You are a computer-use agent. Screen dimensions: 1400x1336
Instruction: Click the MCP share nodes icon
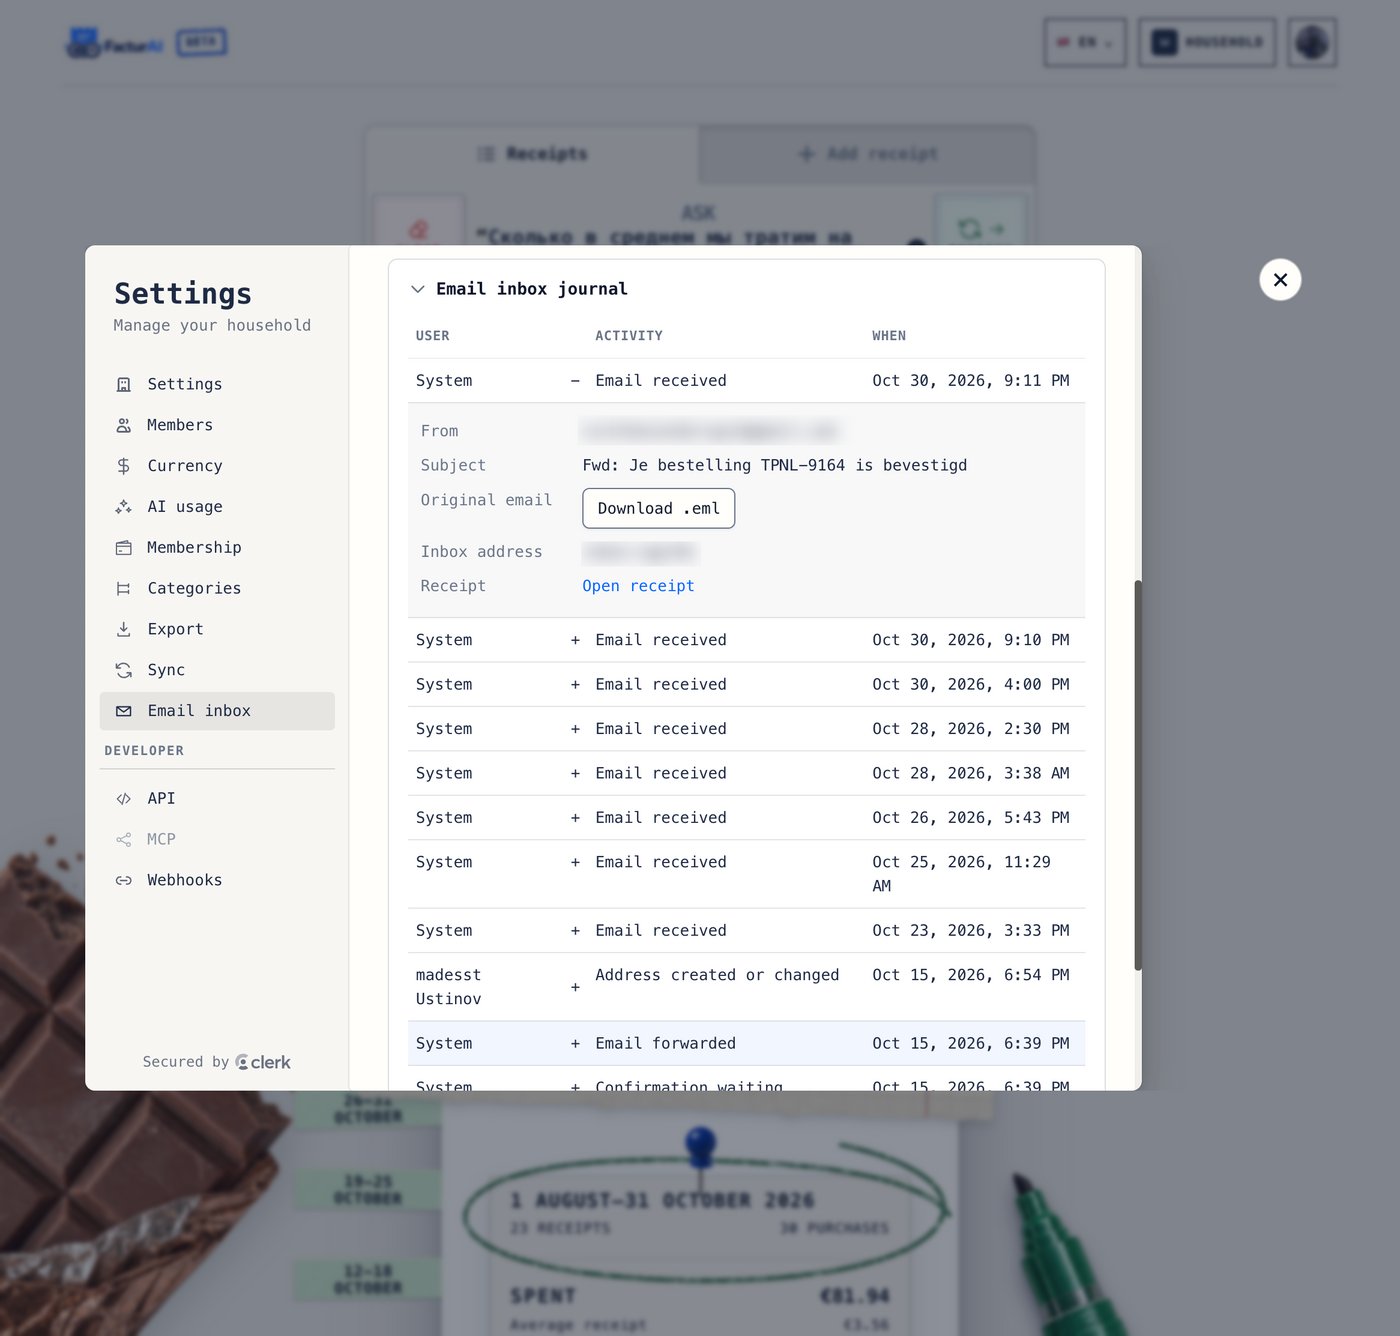(x=124, y=839)
